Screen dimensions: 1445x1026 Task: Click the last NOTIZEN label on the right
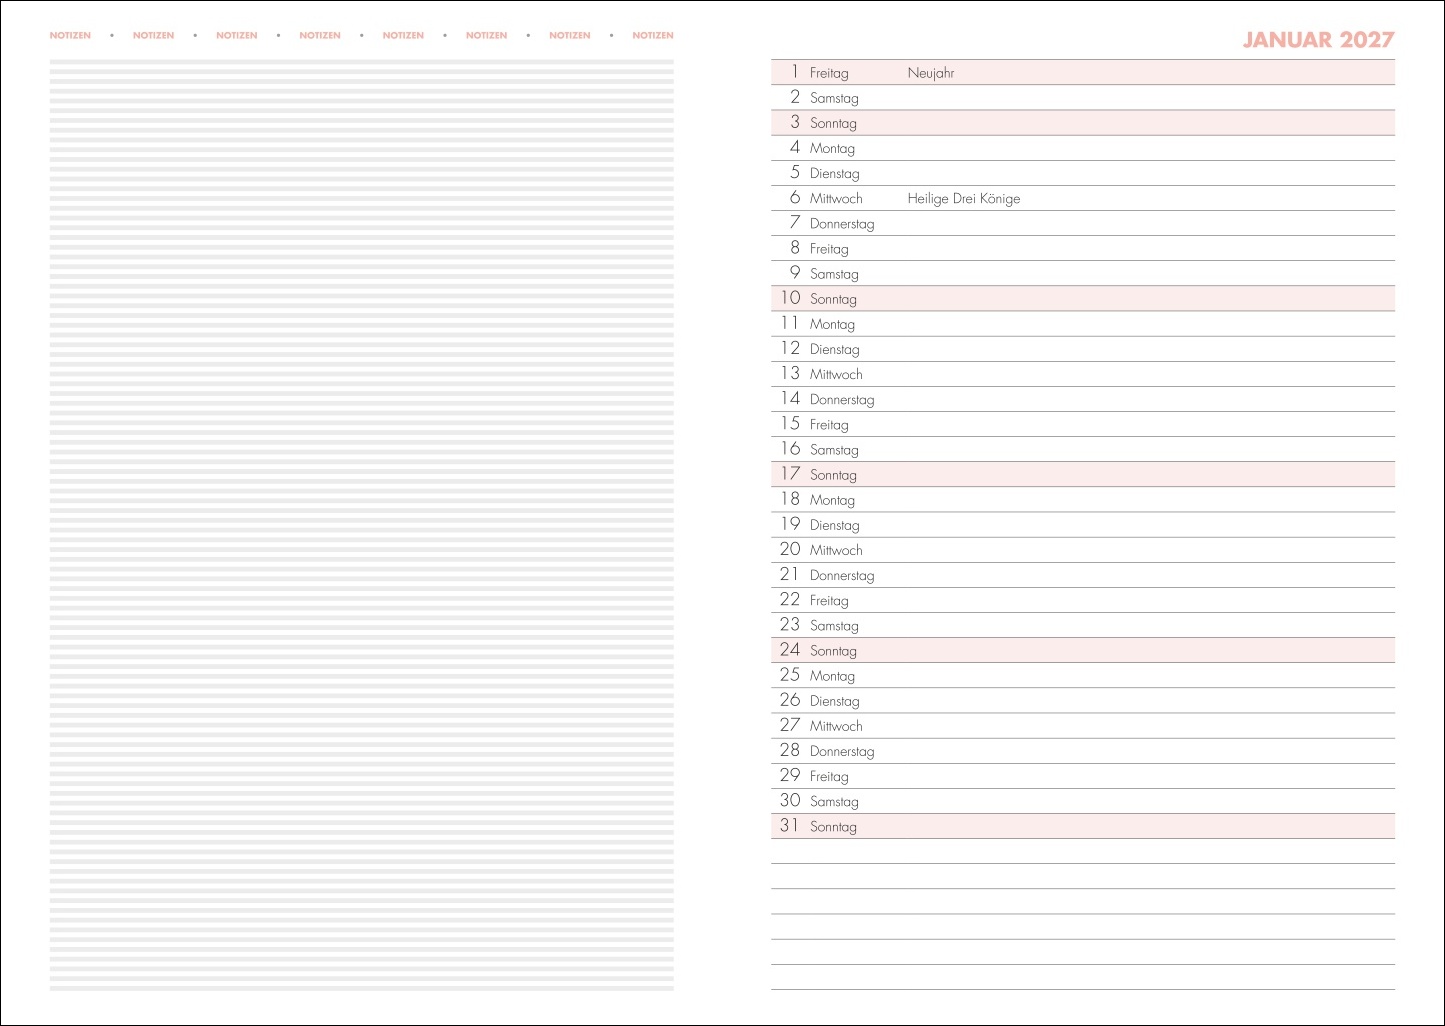coord(652,36)
